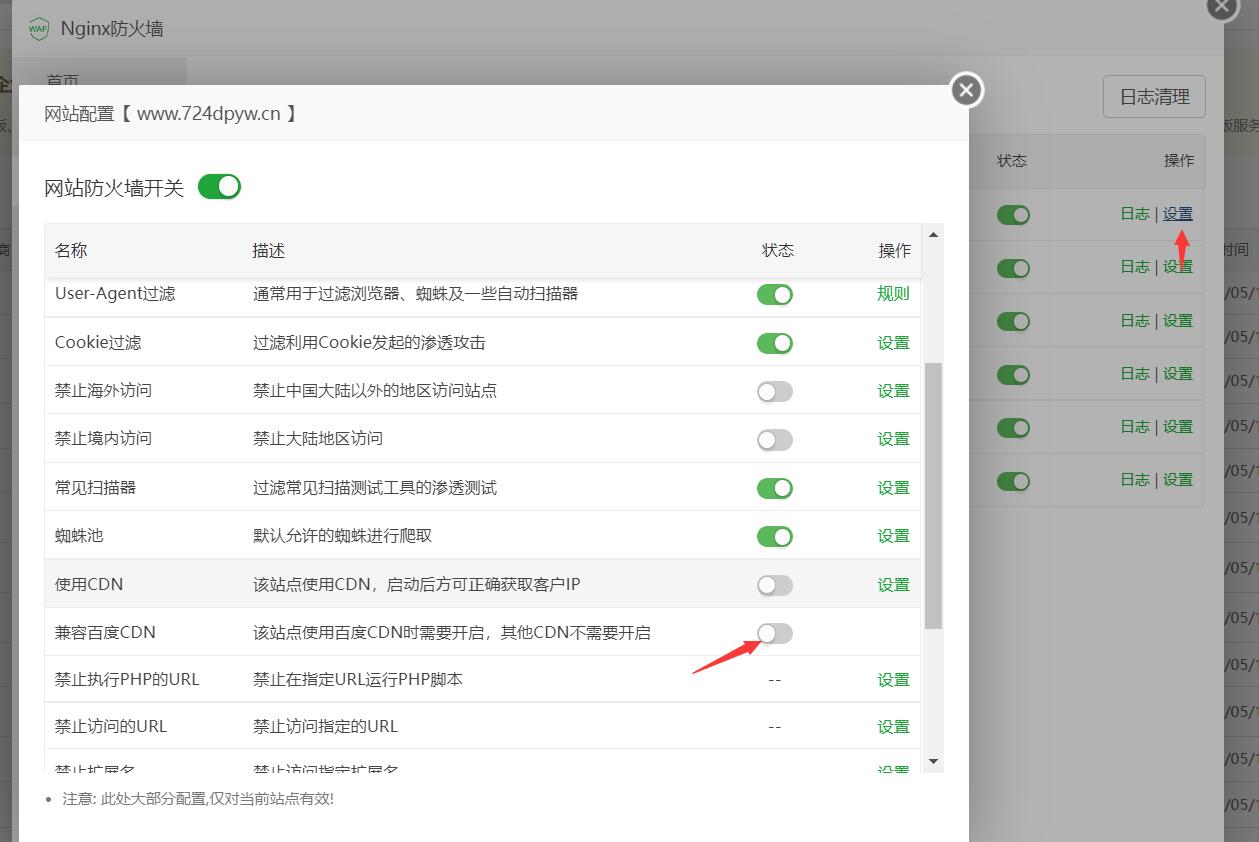
Task: Open 设置 for 禁止境内访问
Action: point(894,439)
